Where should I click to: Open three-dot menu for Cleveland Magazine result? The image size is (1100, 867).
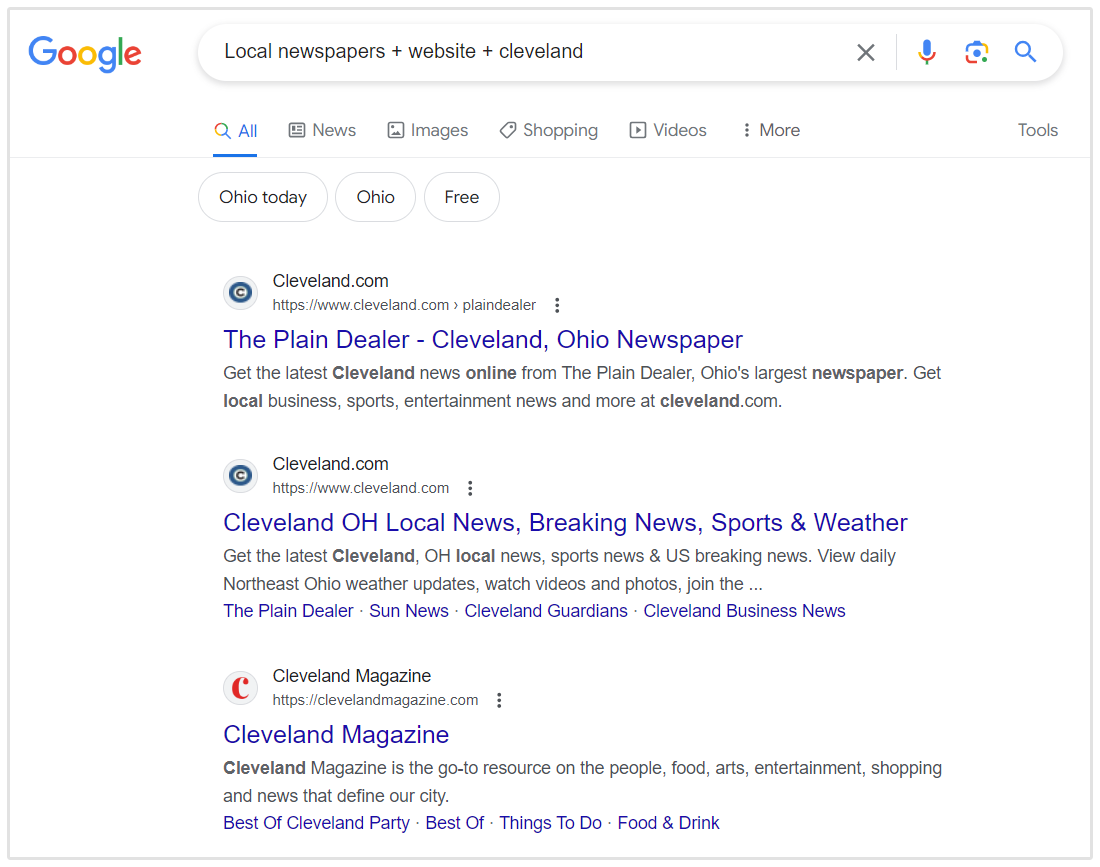point(500,700)
